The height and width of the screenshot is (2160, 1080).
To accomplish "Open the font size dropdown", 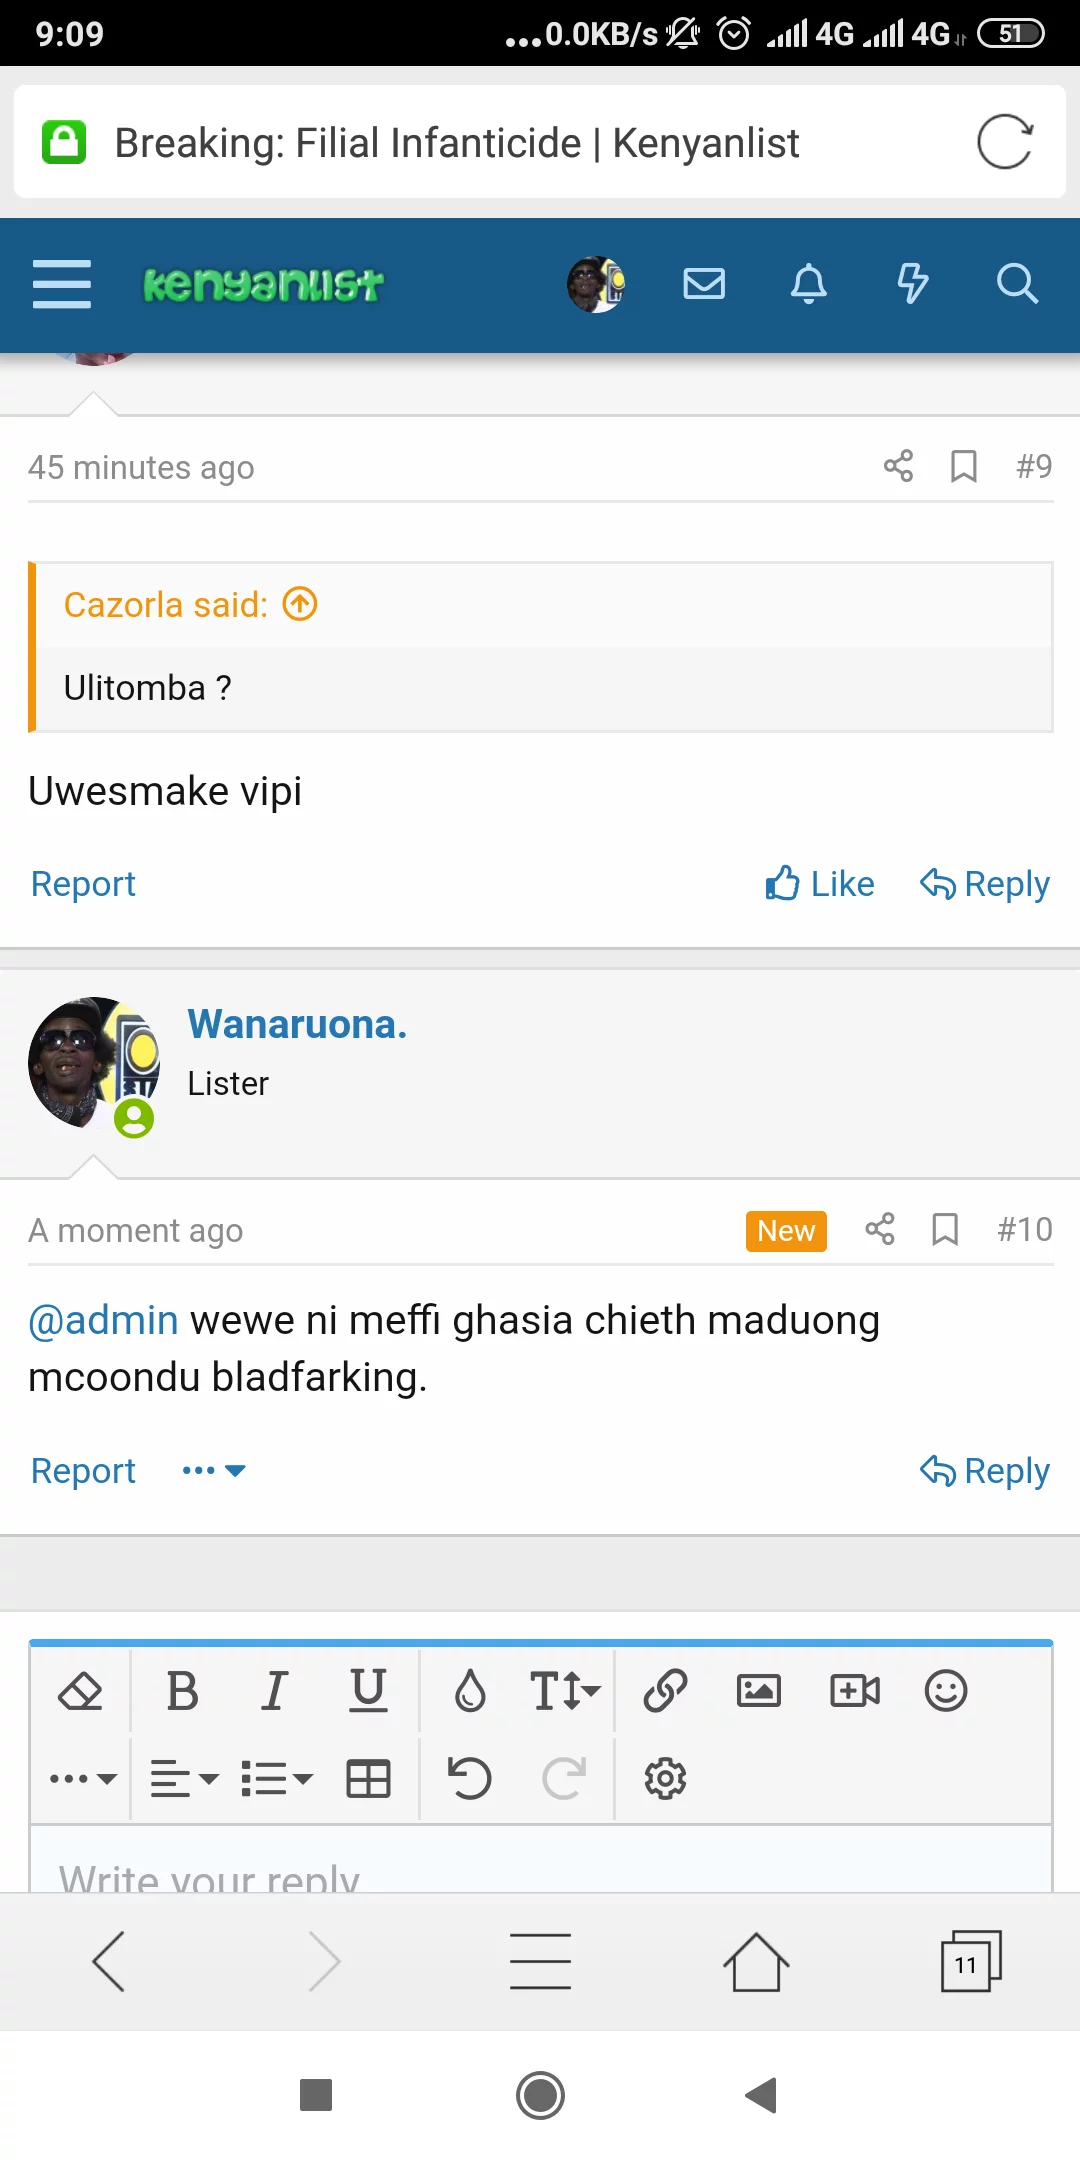I will point(564,1691).
